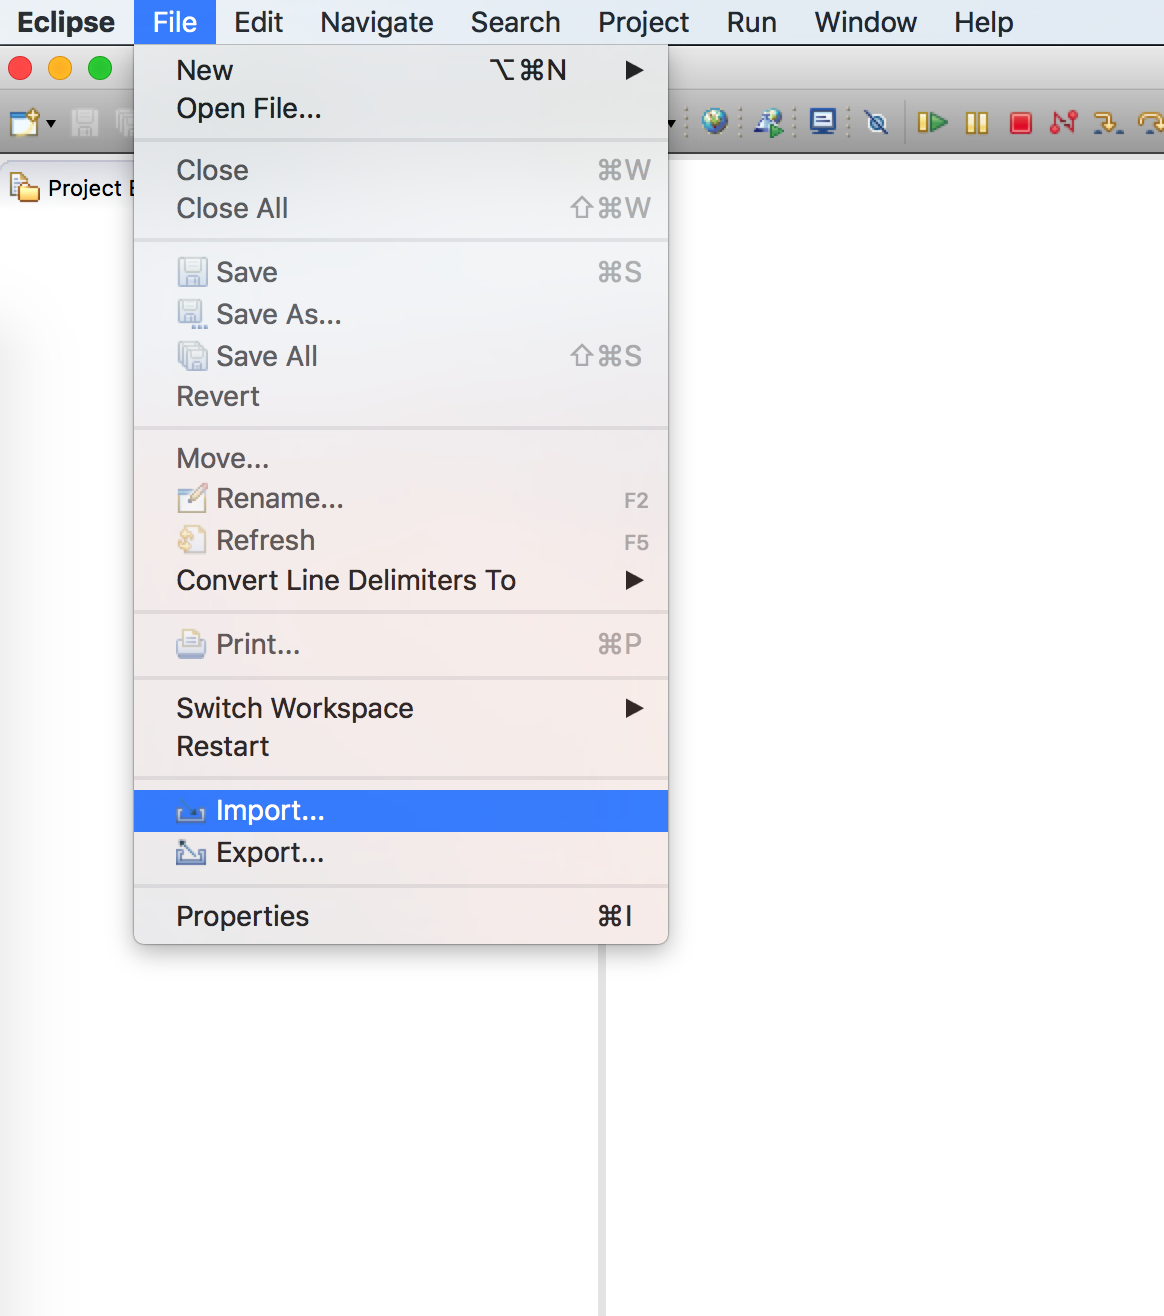Click the Step Over icon
This screenshot has height=1316, width=1164.
point(1151,122)
